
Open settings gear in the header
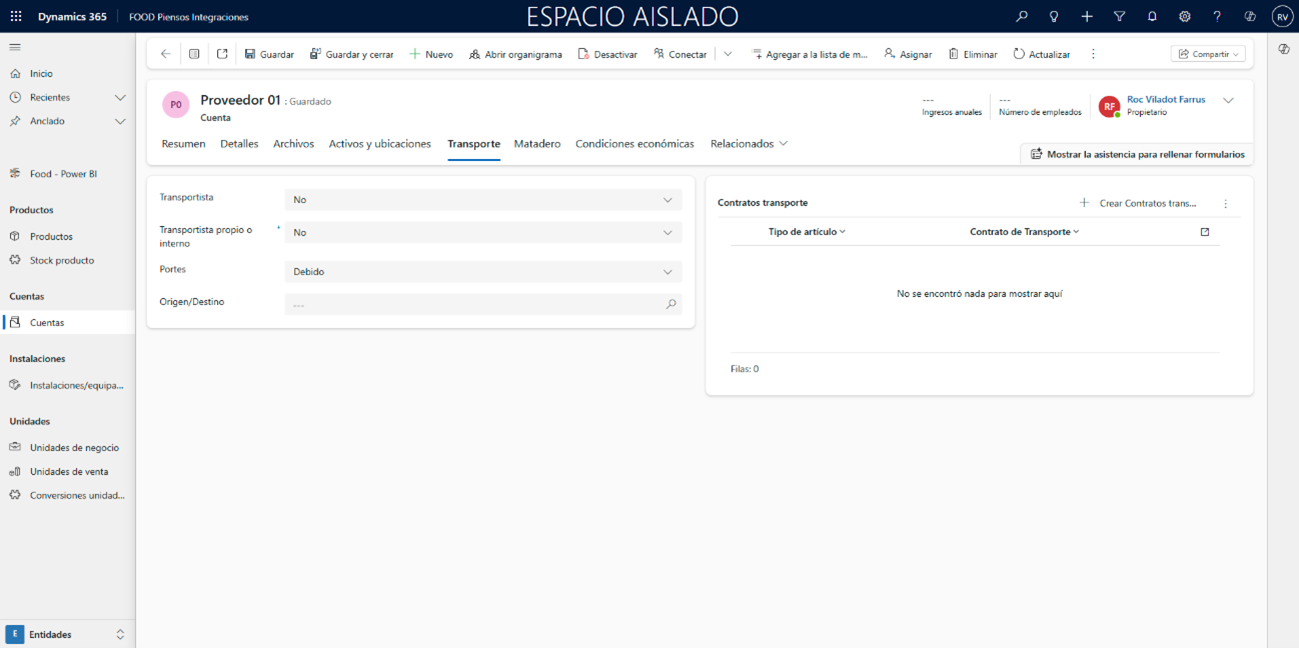1184,17
